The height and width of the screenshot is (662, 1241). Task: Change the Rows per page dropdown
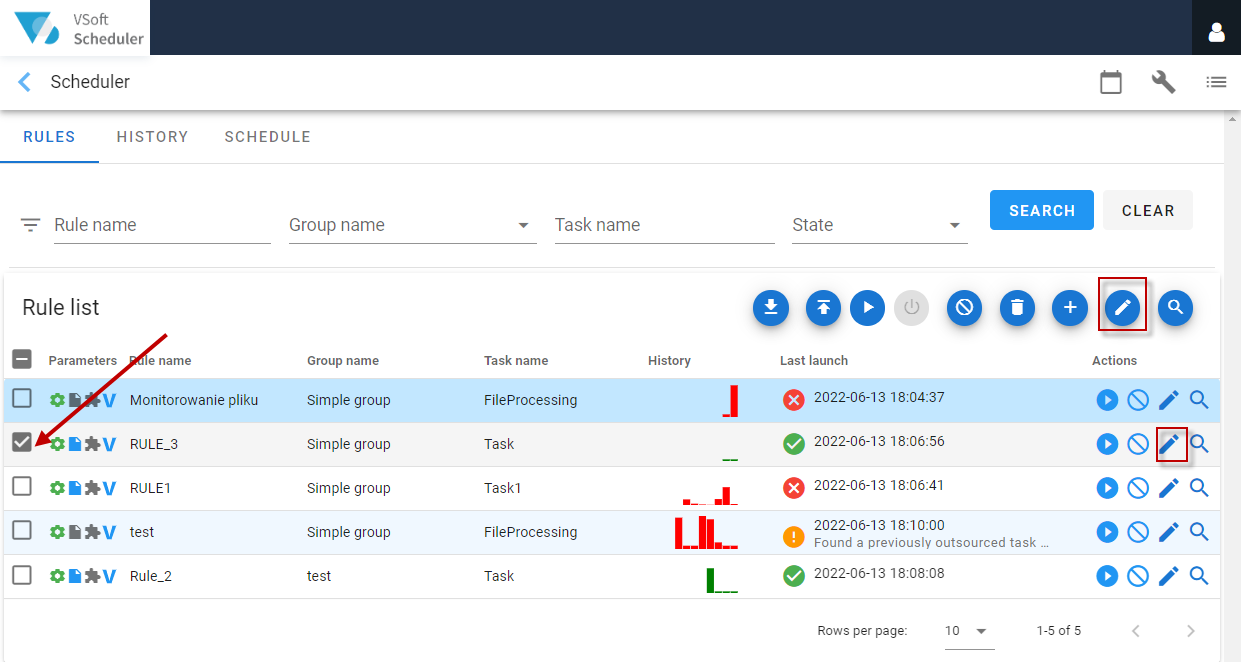tap(967, 631)
